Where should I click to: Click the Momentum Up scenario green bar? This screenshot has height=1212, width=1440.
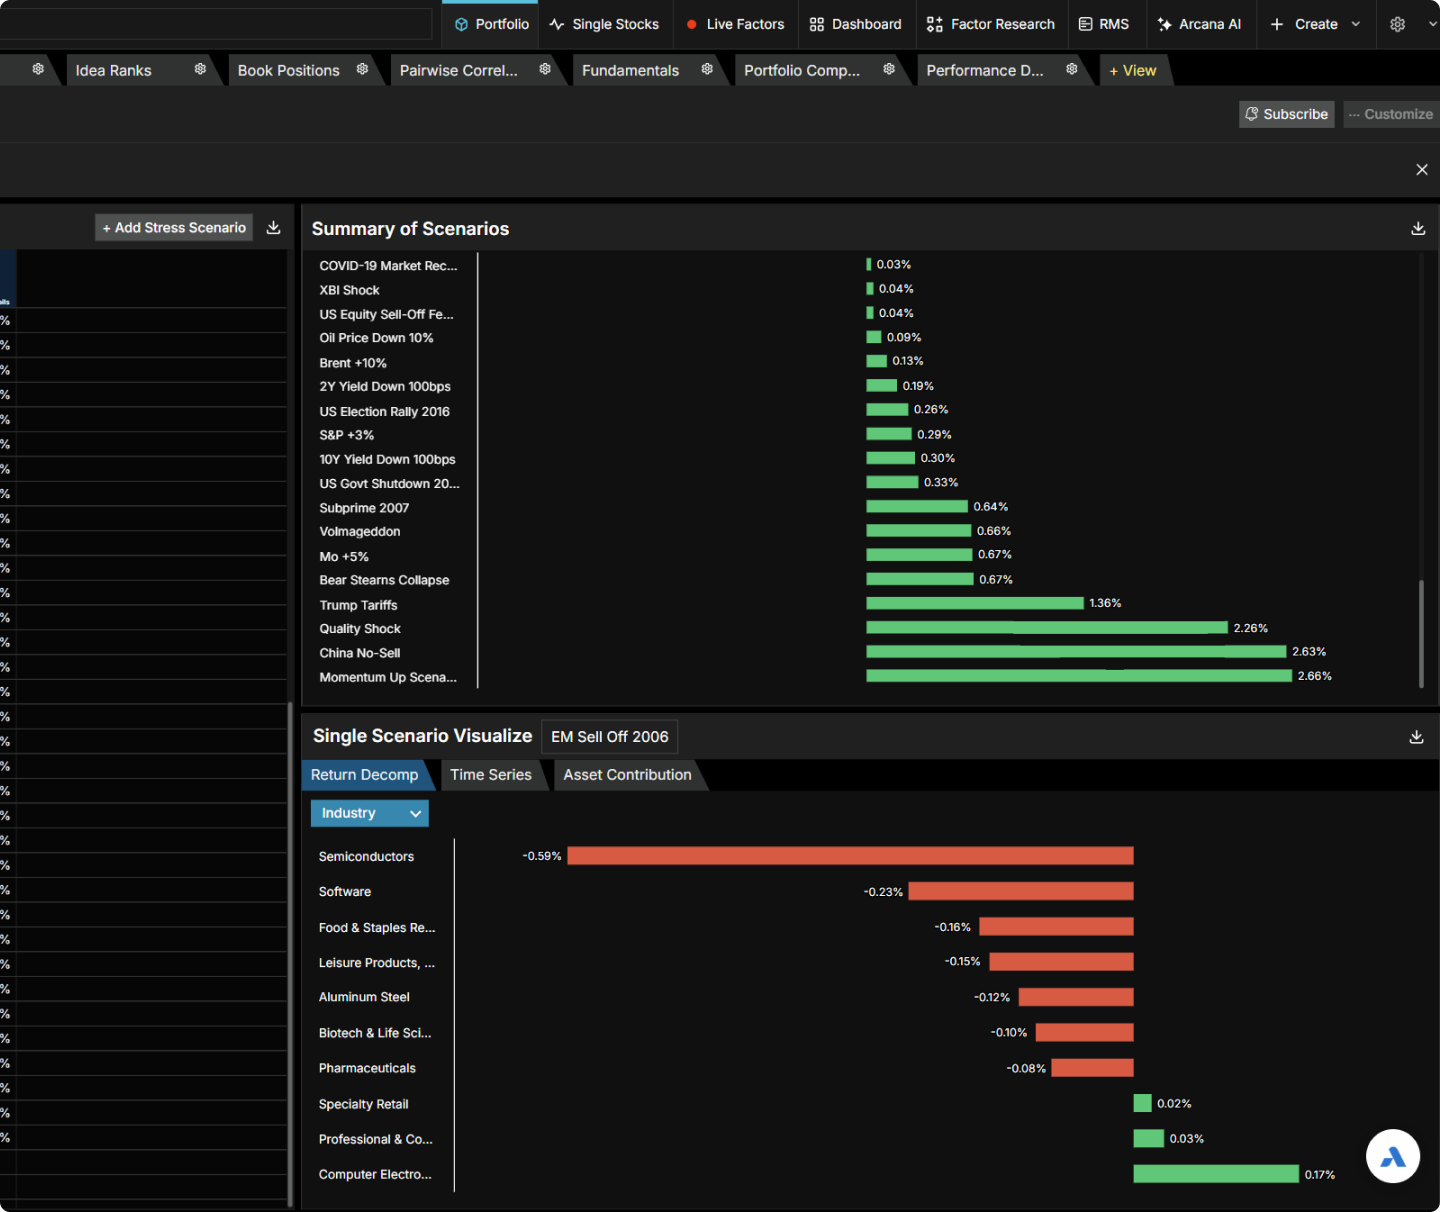click(x=1079, y=677)
